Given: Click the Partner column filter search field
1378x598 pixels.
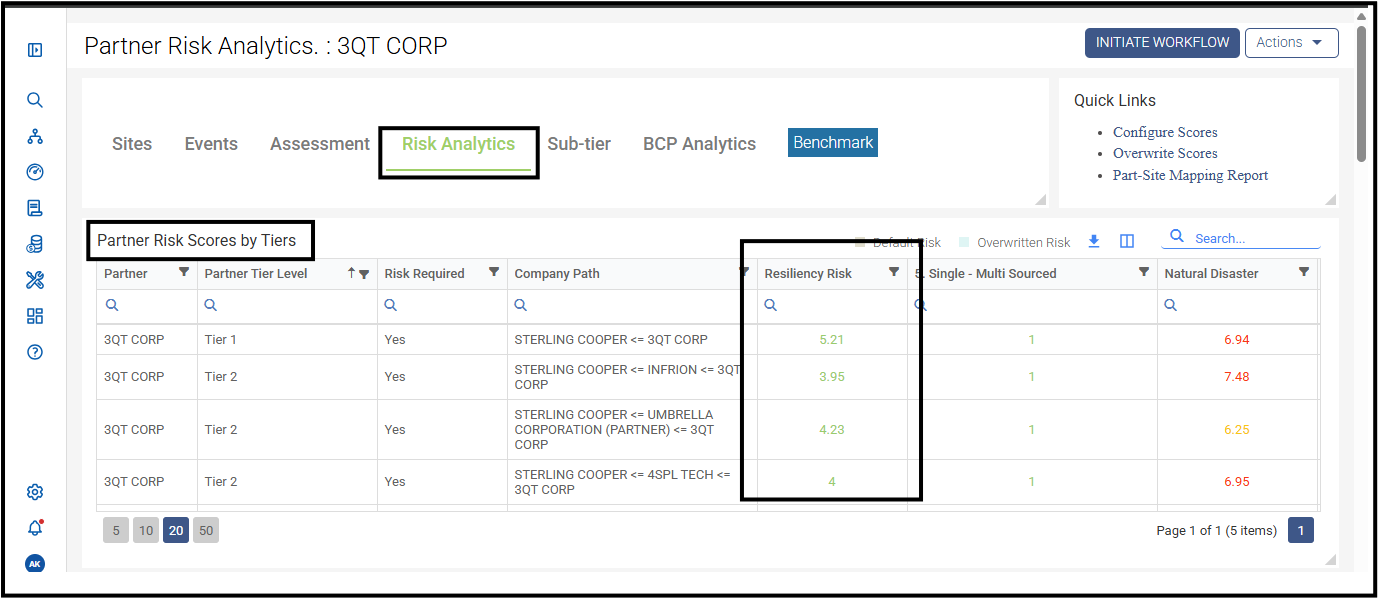Looking at the screenshot, I should point(147,306).
